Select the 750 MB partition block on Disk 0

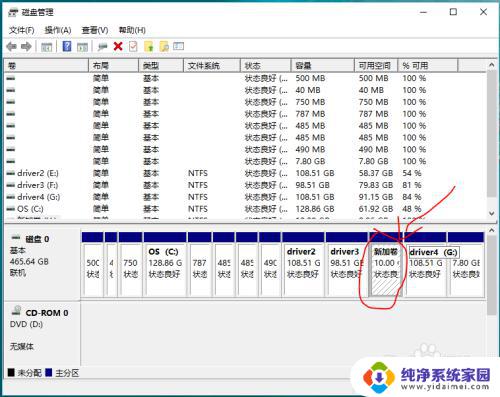[130, 264]
